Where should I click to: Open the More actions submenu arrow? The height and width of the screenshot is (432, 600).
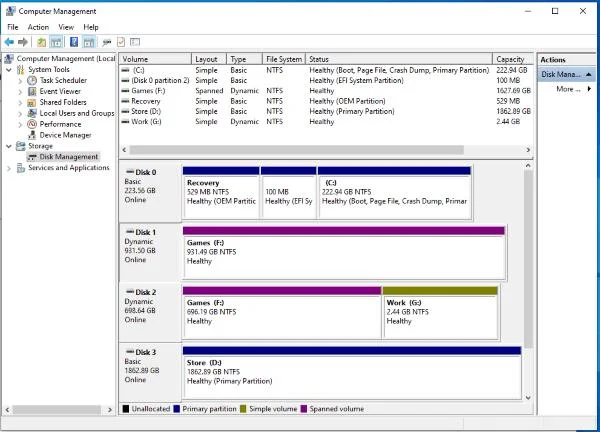tap(589, 89)
